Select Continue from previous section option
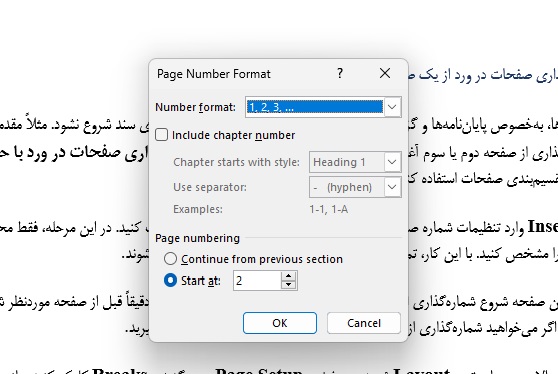 tap(170, 259)
